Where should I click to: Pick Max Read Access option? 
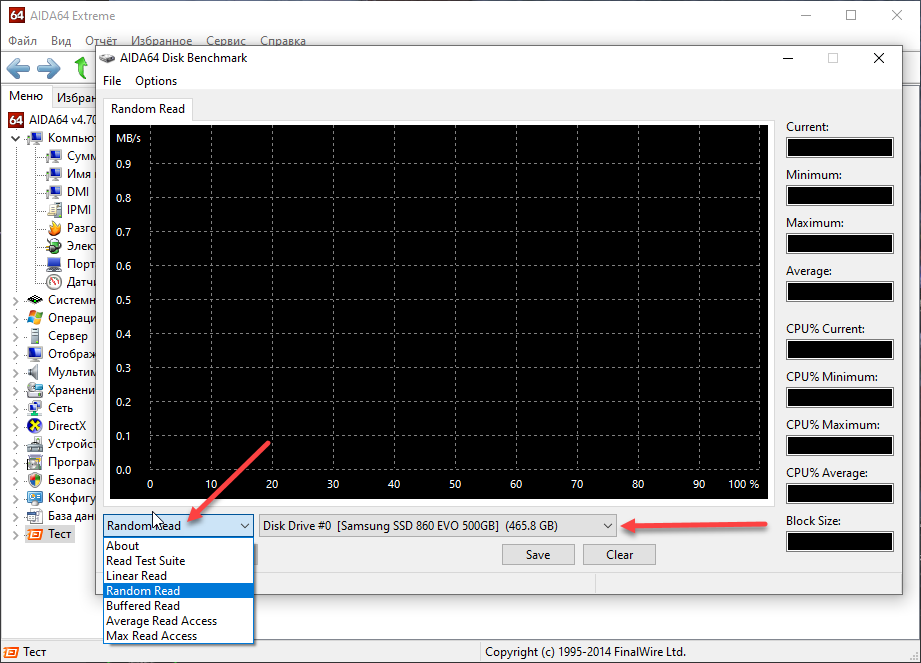coord(151,636)
